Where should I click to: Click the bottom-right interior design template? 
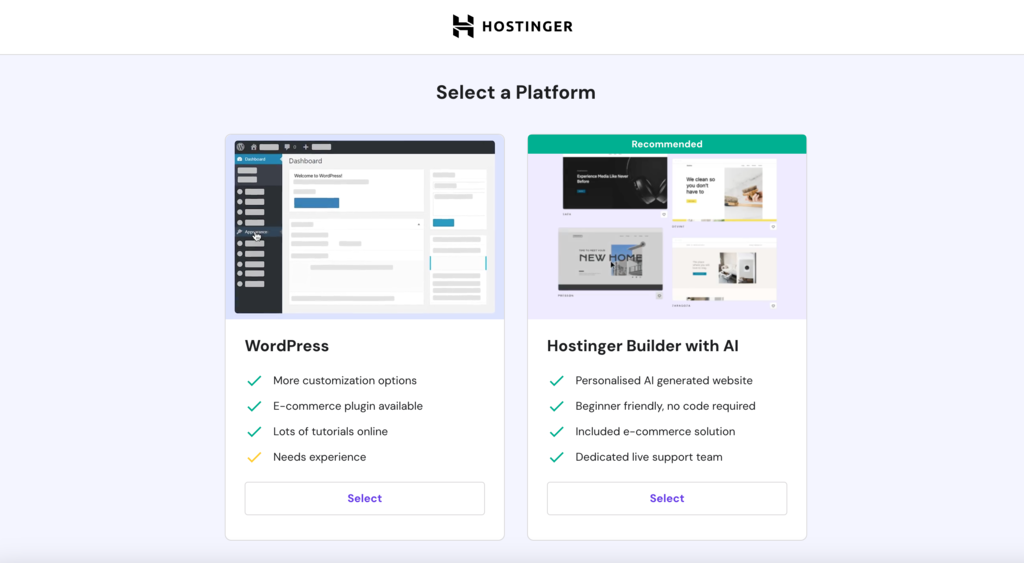(x=724, y=269)
